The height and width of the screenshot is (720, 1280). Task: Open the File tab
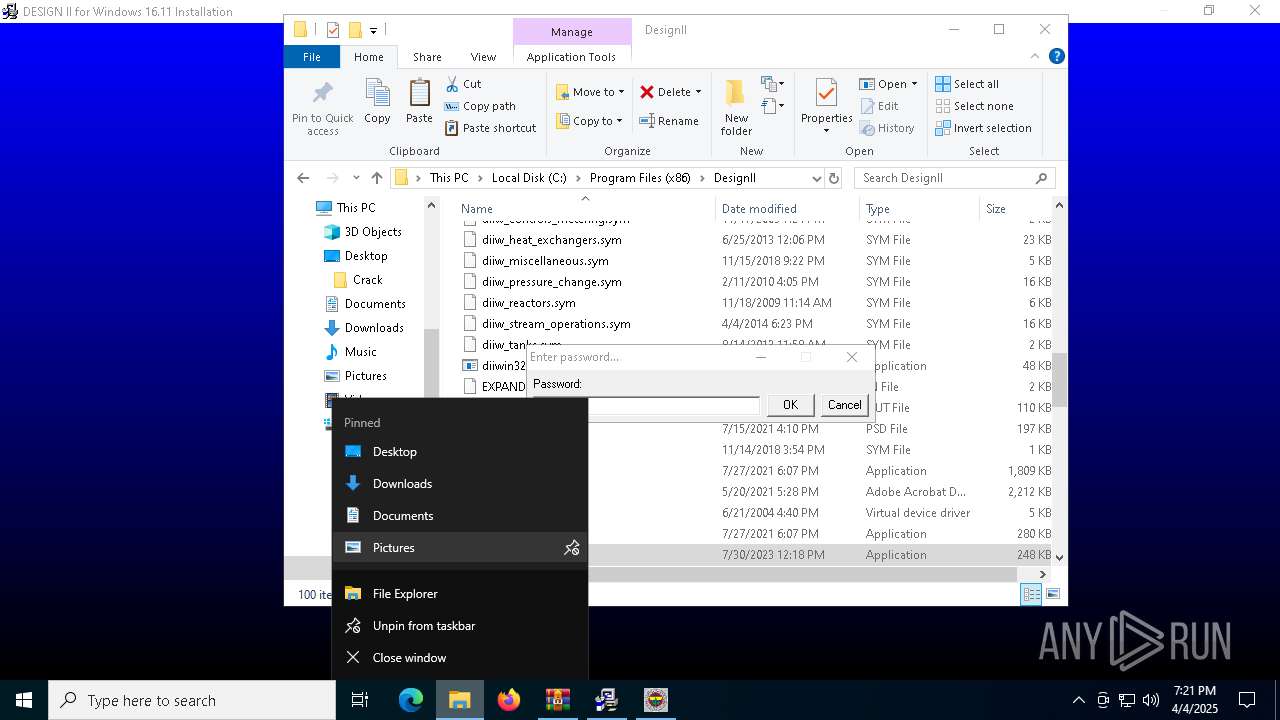[312, 57]
